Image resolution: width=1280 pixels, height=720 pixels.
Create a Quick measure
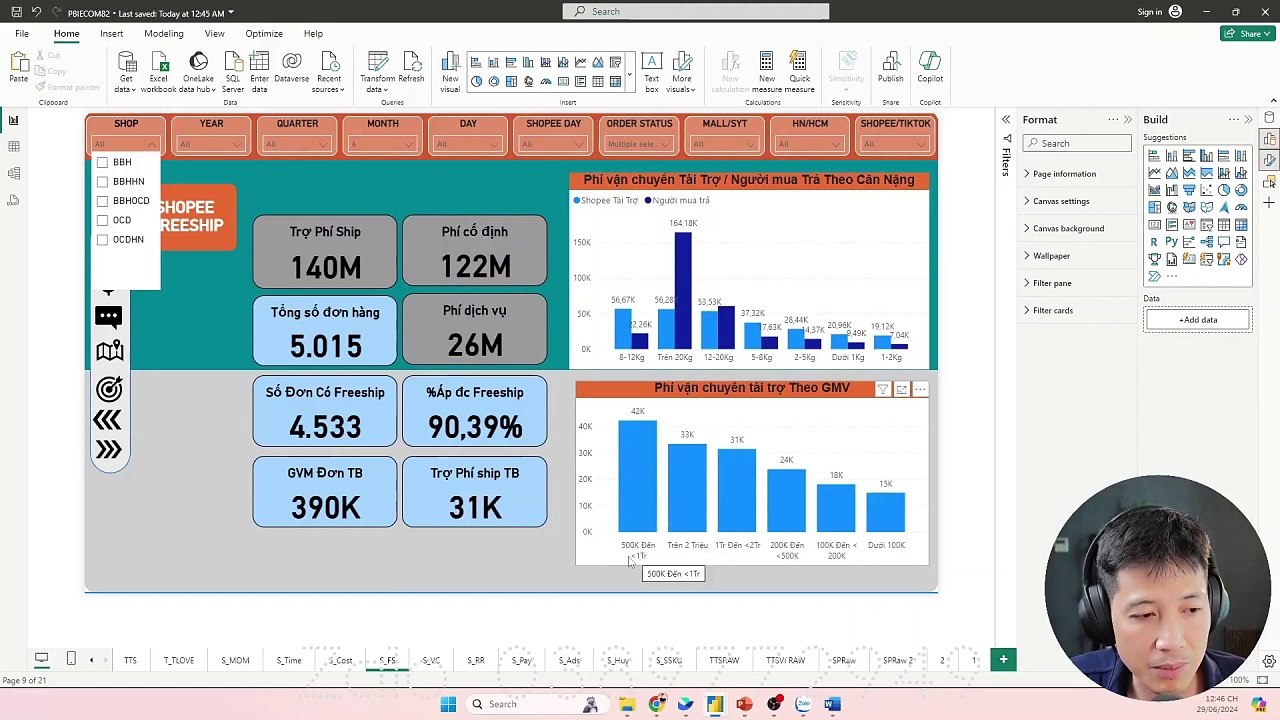(x=800, y=72)
